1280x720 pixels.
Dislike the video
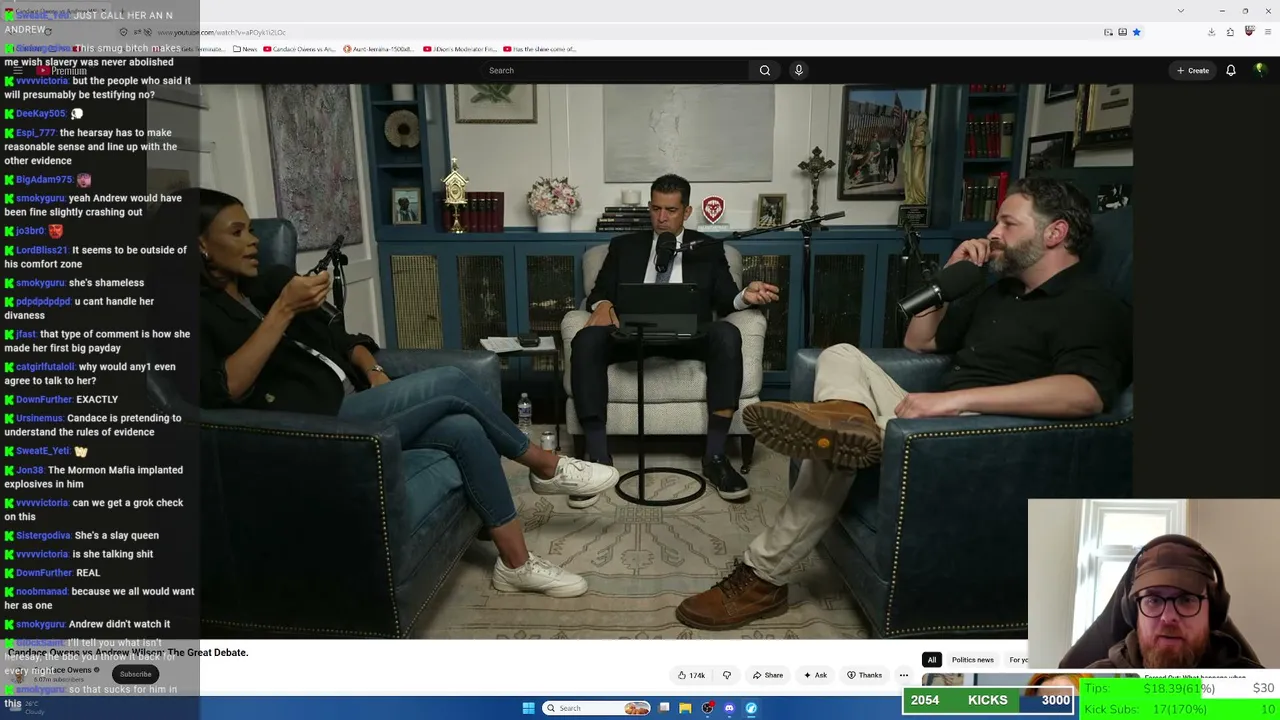click(727, 675)
